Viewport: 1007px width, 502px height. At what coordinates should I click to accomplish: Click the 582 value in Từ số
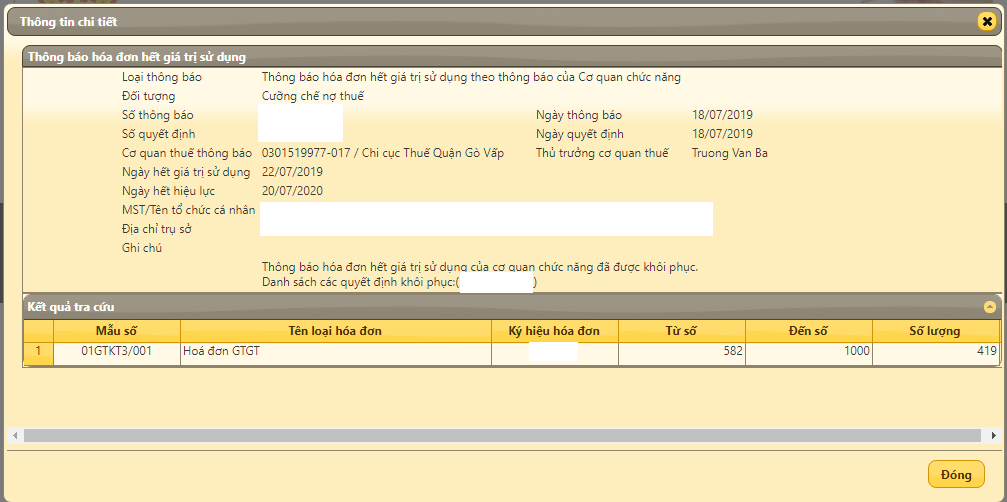pos(731,352)
